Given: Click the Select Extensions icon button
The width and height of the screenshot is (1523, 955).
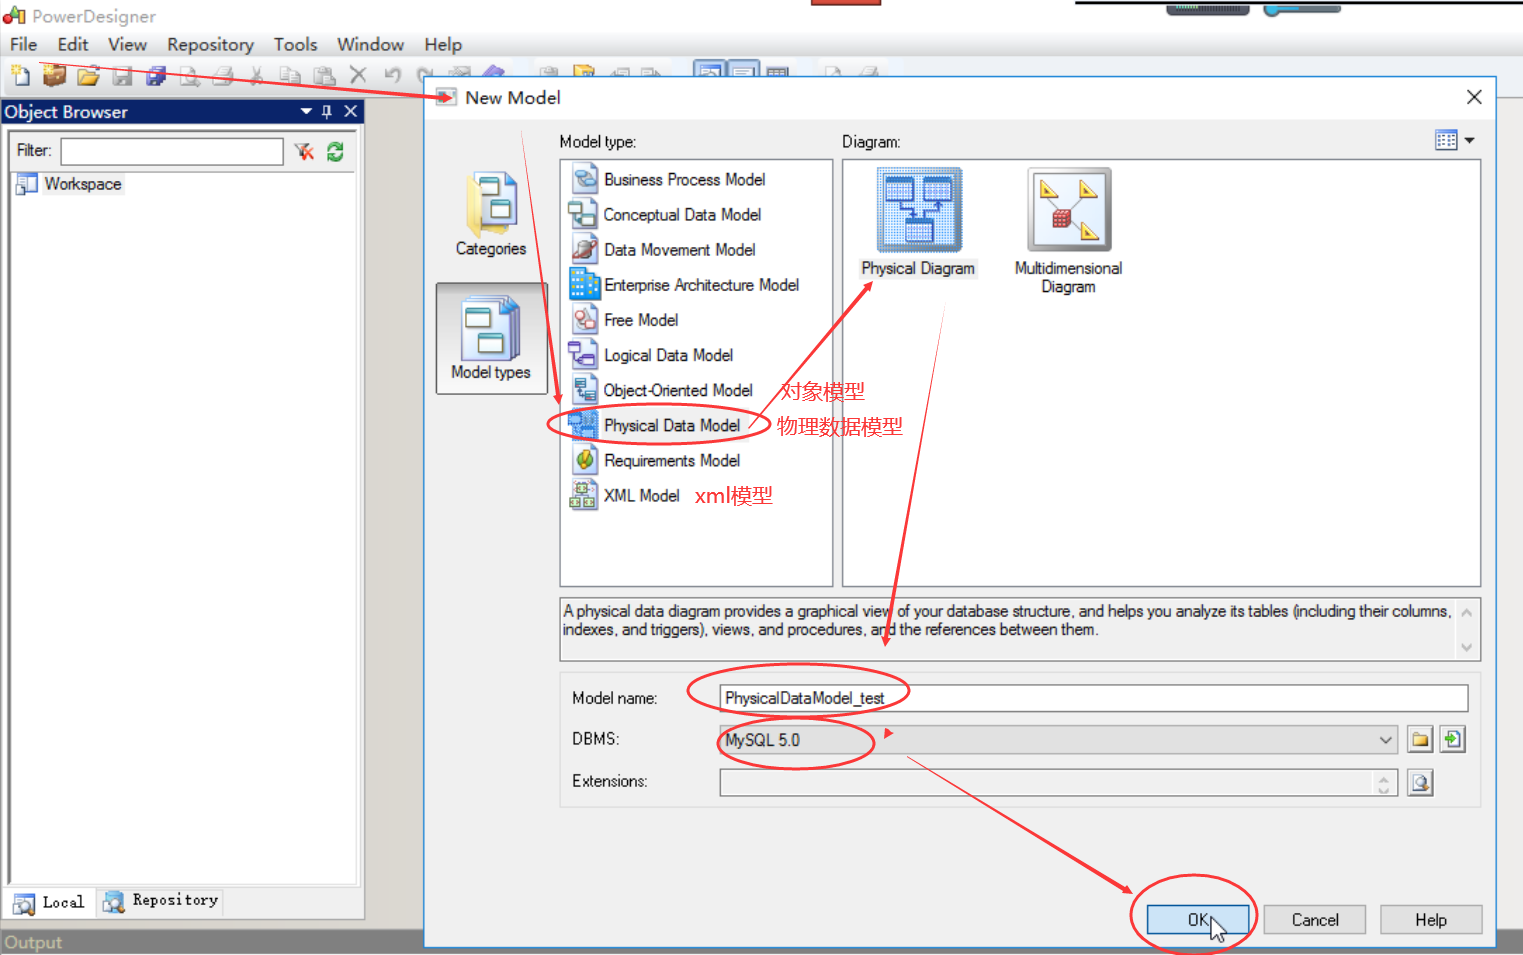Looking at the screenshot, I should (x=1420, y=783).
